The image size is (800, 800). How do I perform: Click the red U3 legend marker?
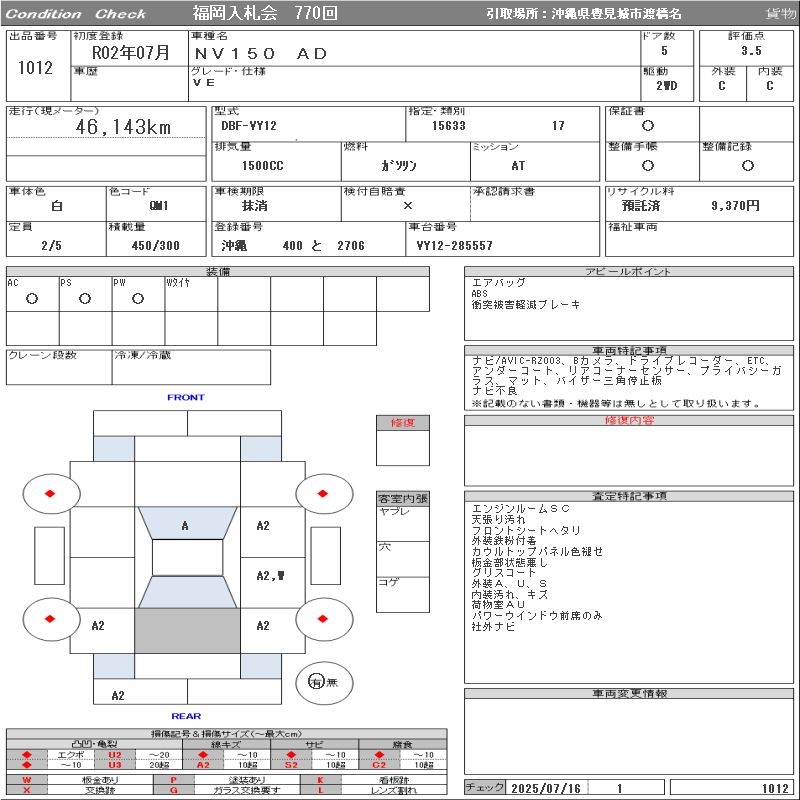pos(115,765)
